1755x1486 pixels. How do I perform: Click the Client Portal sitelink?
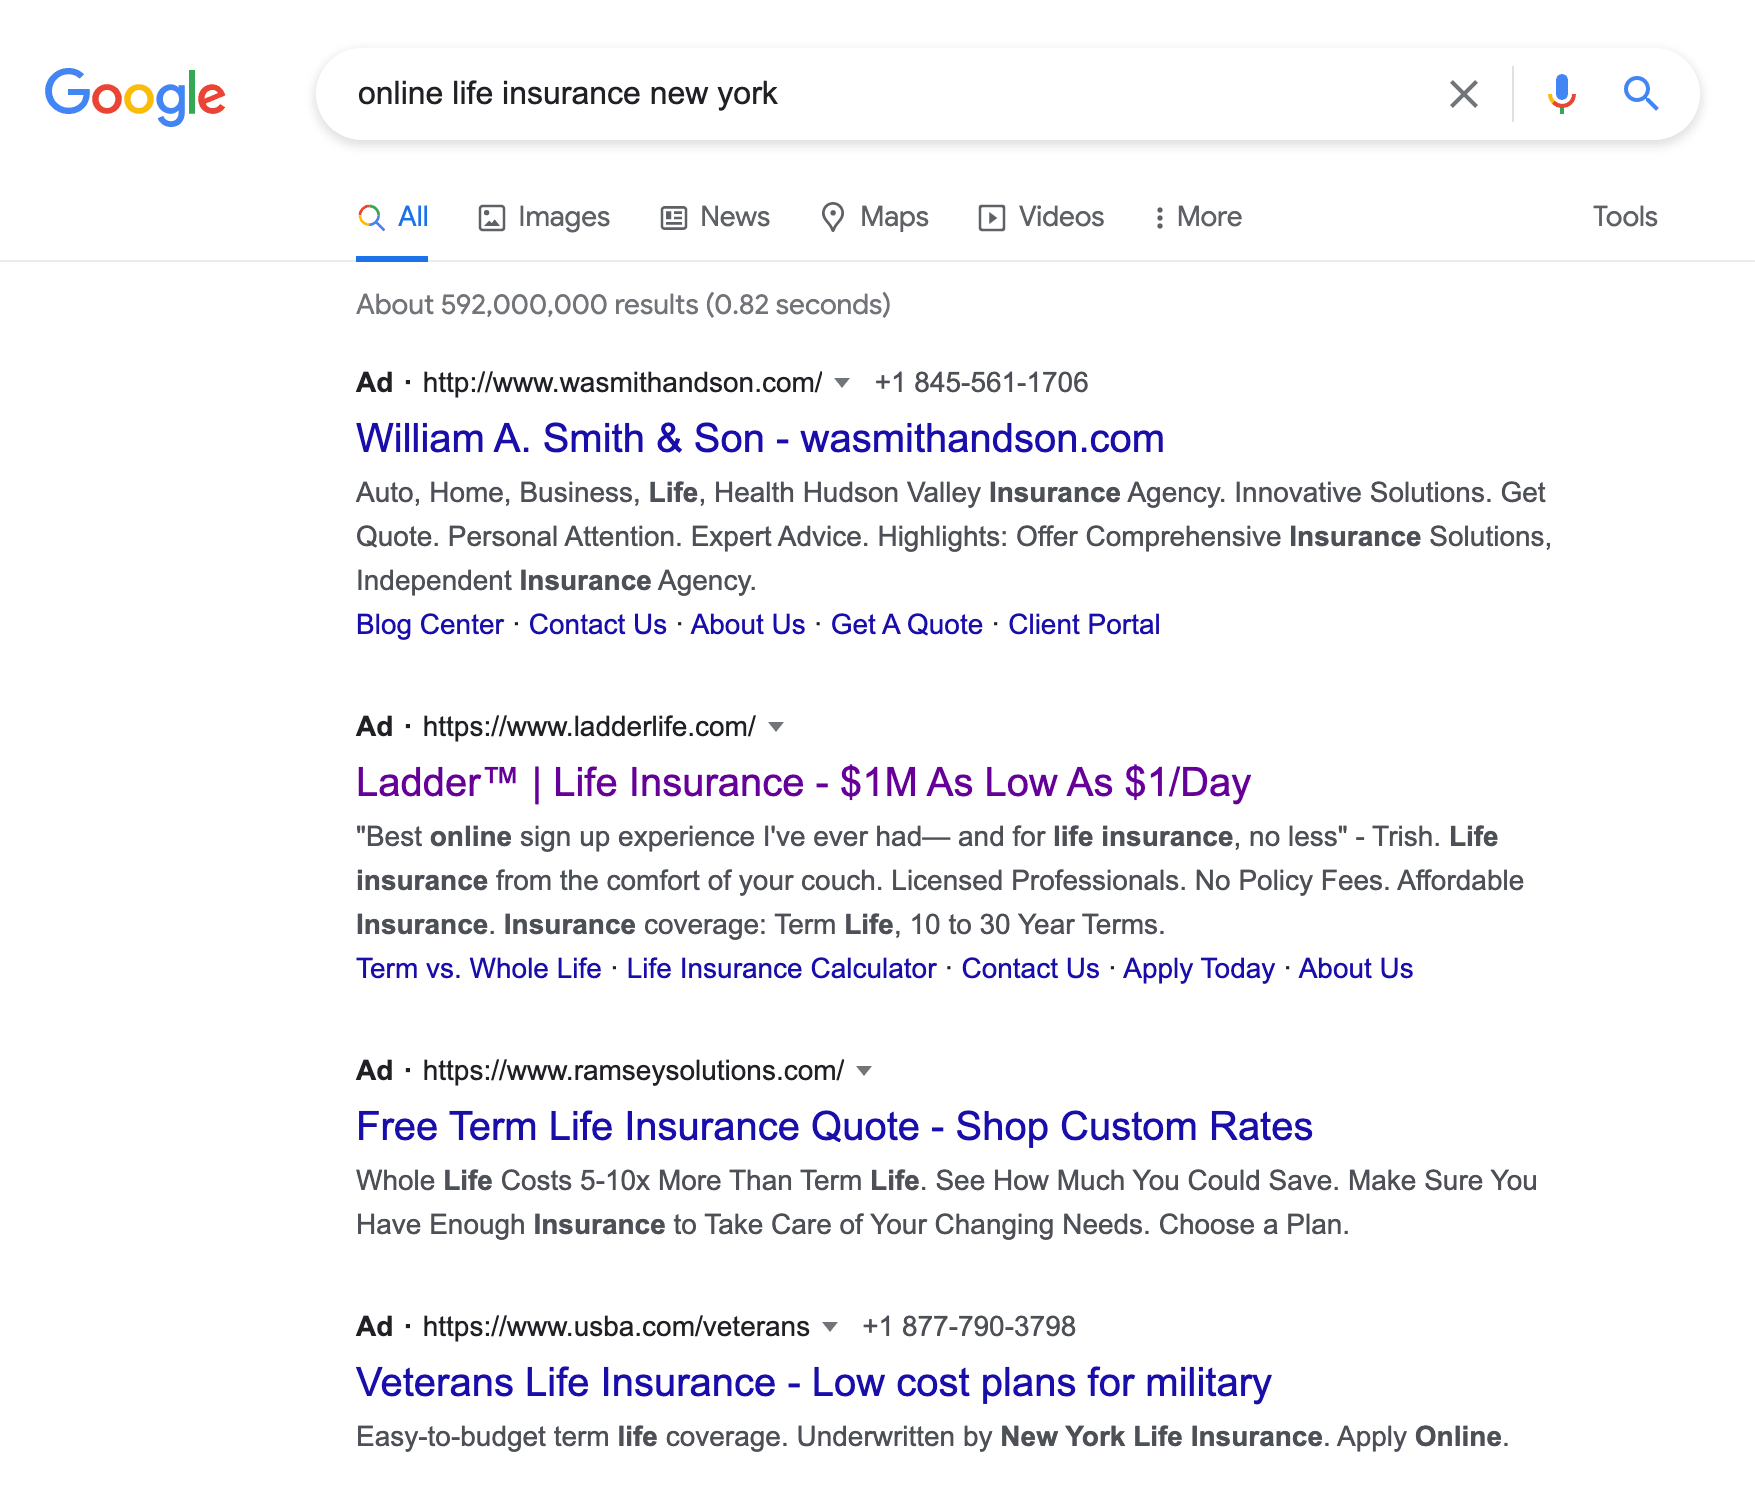[1084, 624]
